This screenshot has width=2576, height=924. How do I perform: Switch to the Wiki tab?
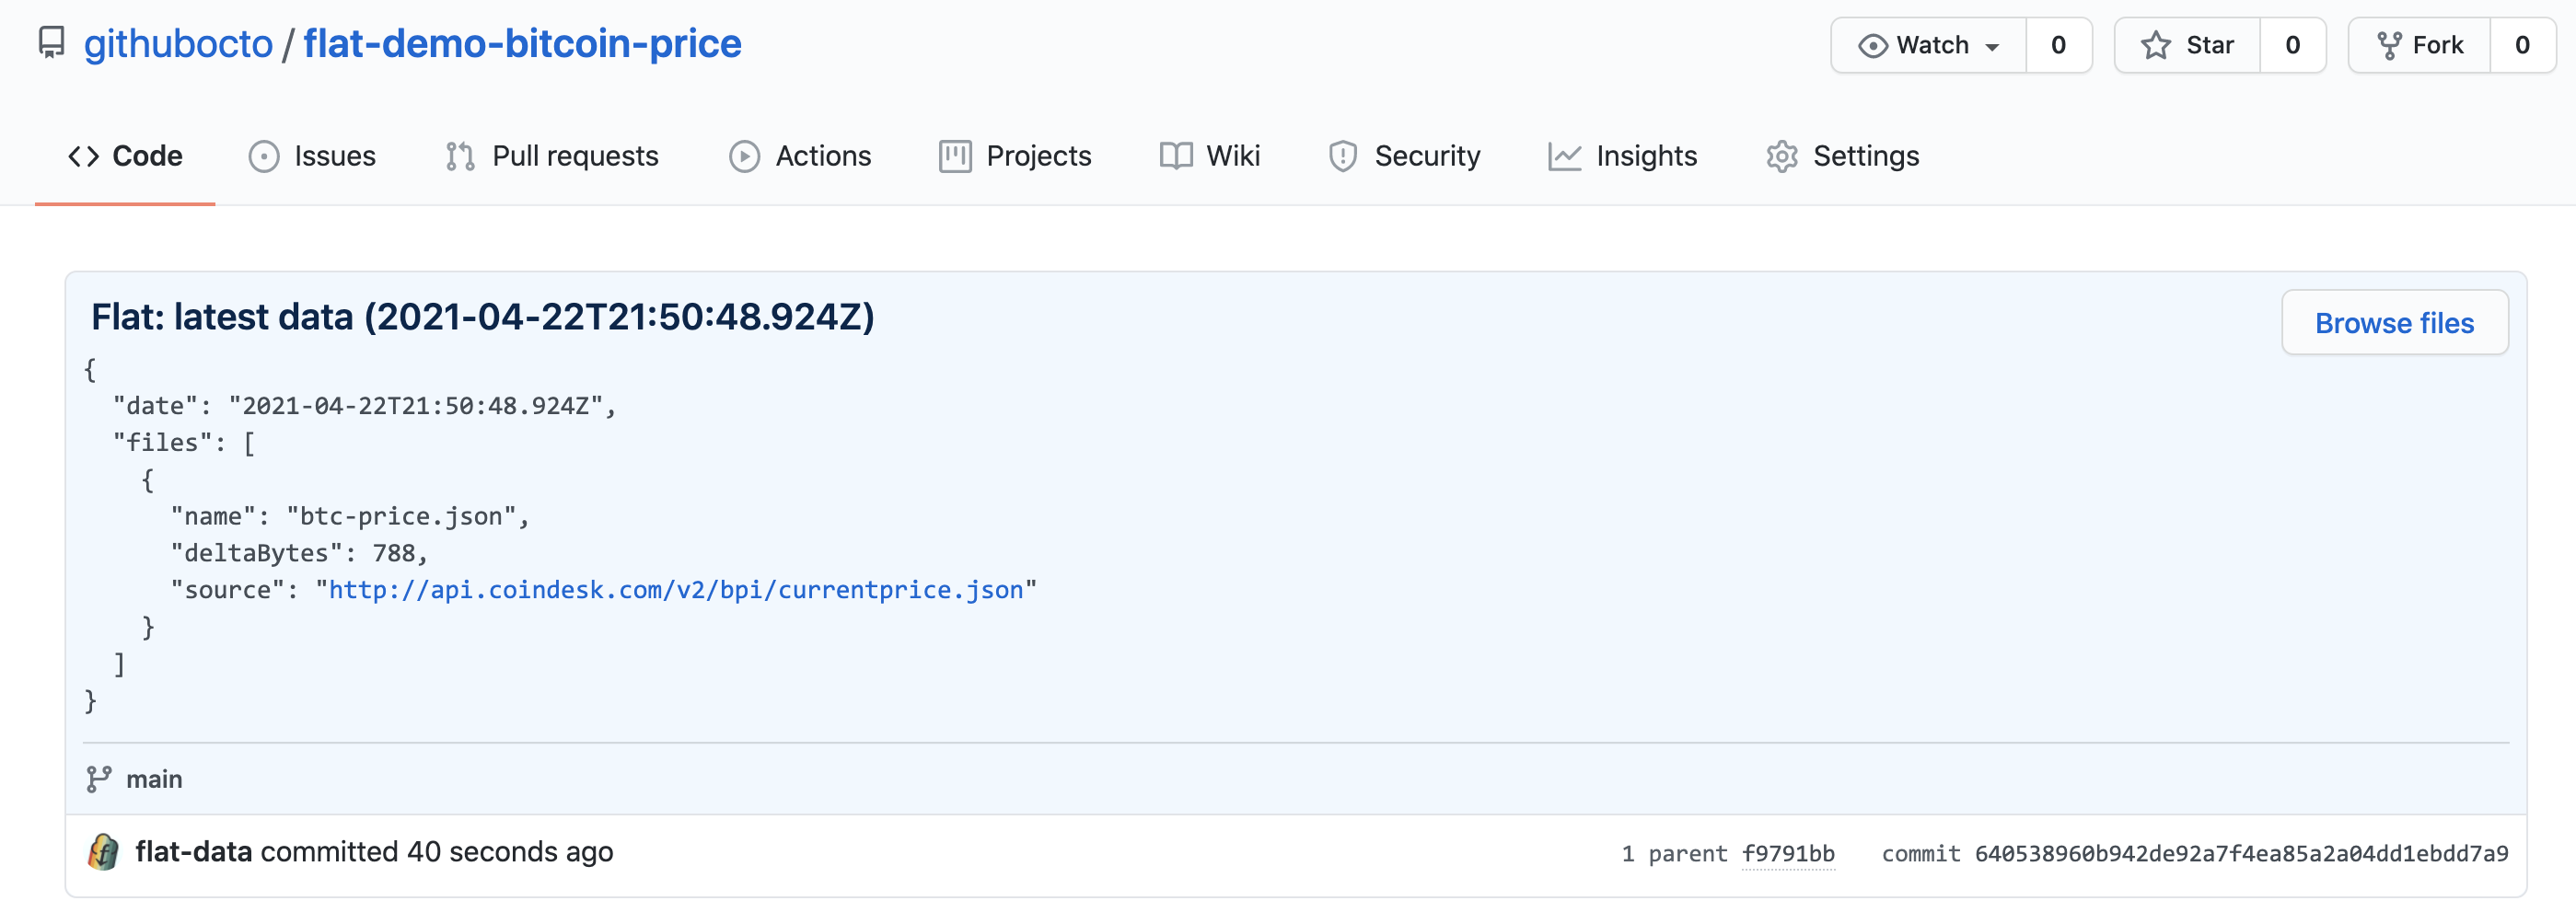1210,156
